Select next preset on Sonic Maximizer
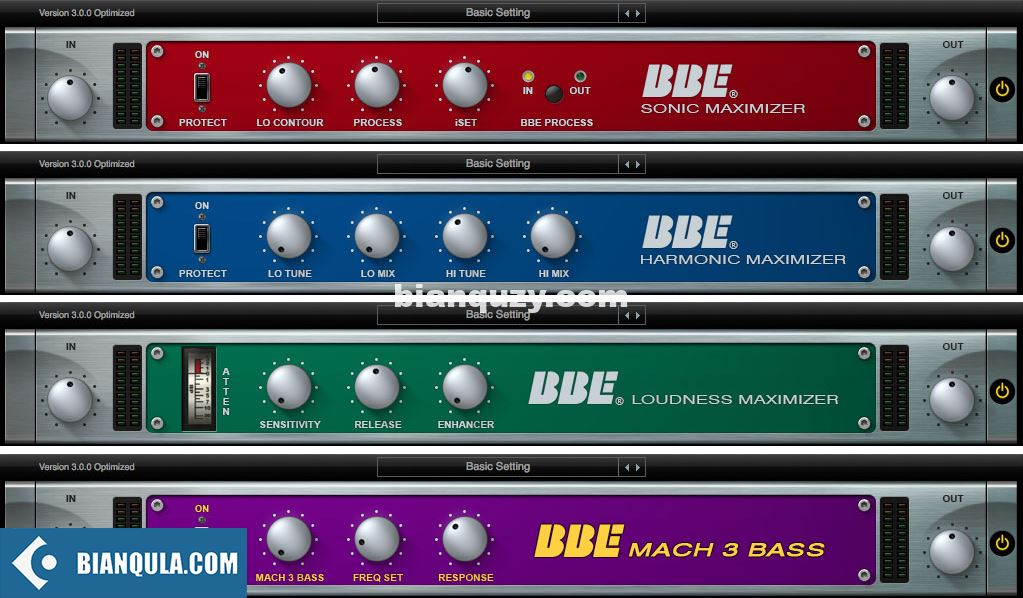 637,13
